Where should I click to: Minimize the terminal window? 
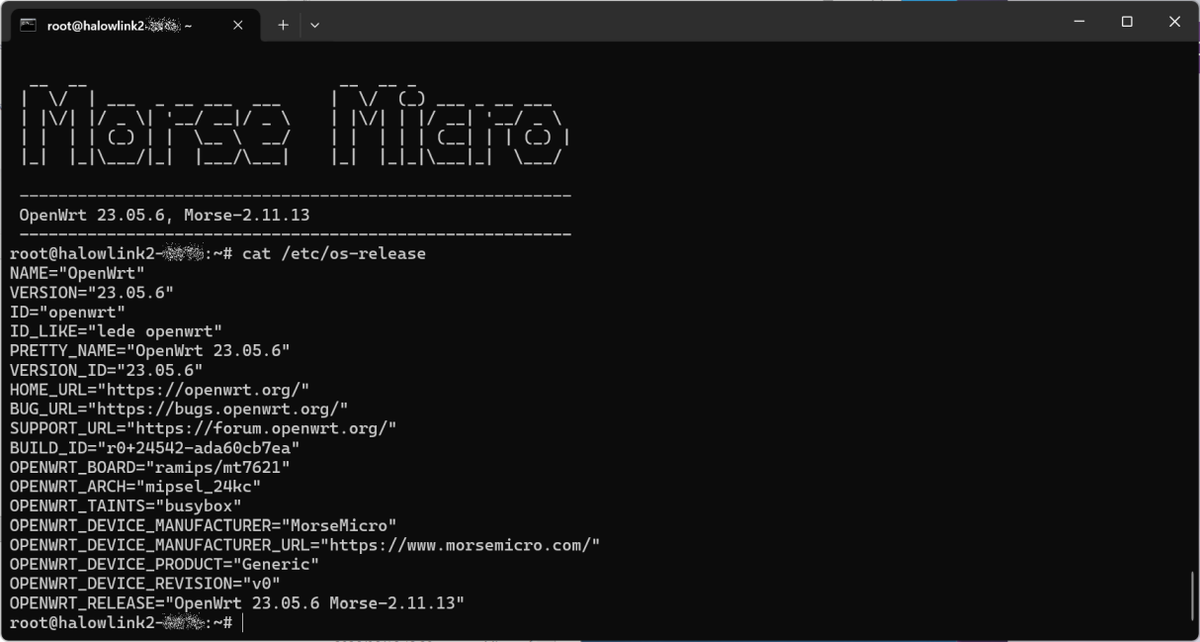(x=1079, y=22)
